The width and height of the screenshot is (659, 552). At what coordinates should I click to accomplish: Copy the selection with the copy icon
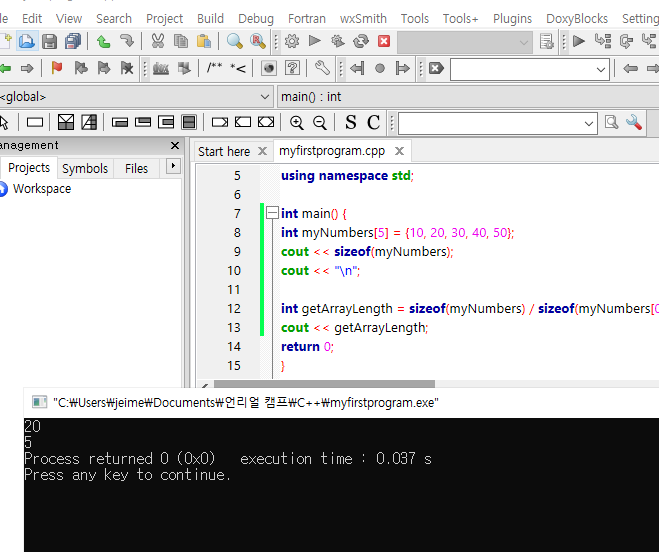(x=181, y=41)
